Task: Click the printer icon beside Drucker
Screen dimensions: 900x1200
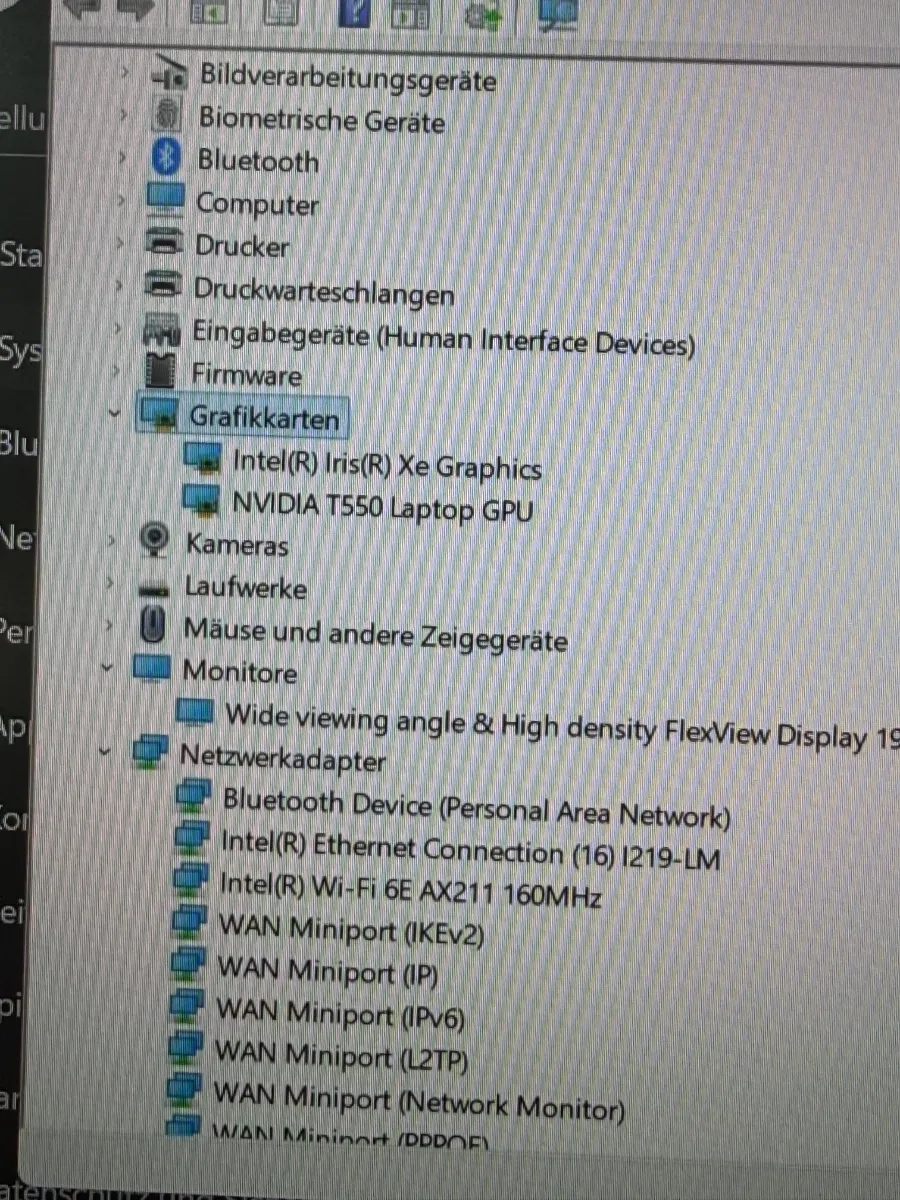Action: tap(164, 242)
